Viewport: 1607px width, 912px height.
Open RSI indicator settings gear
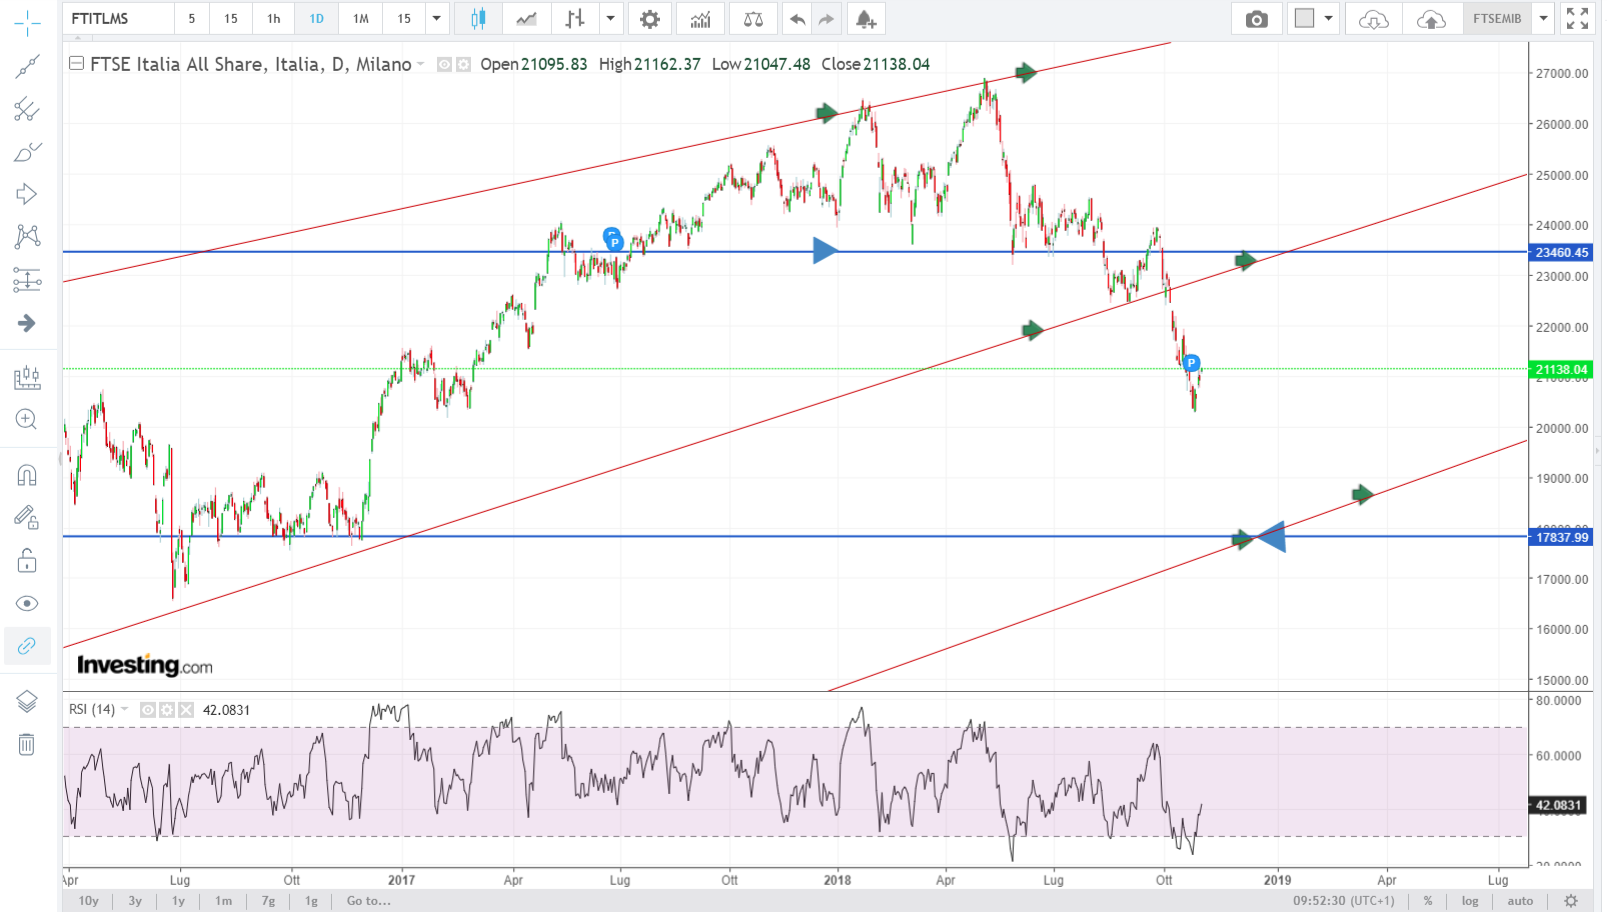[x=167, y=710]
